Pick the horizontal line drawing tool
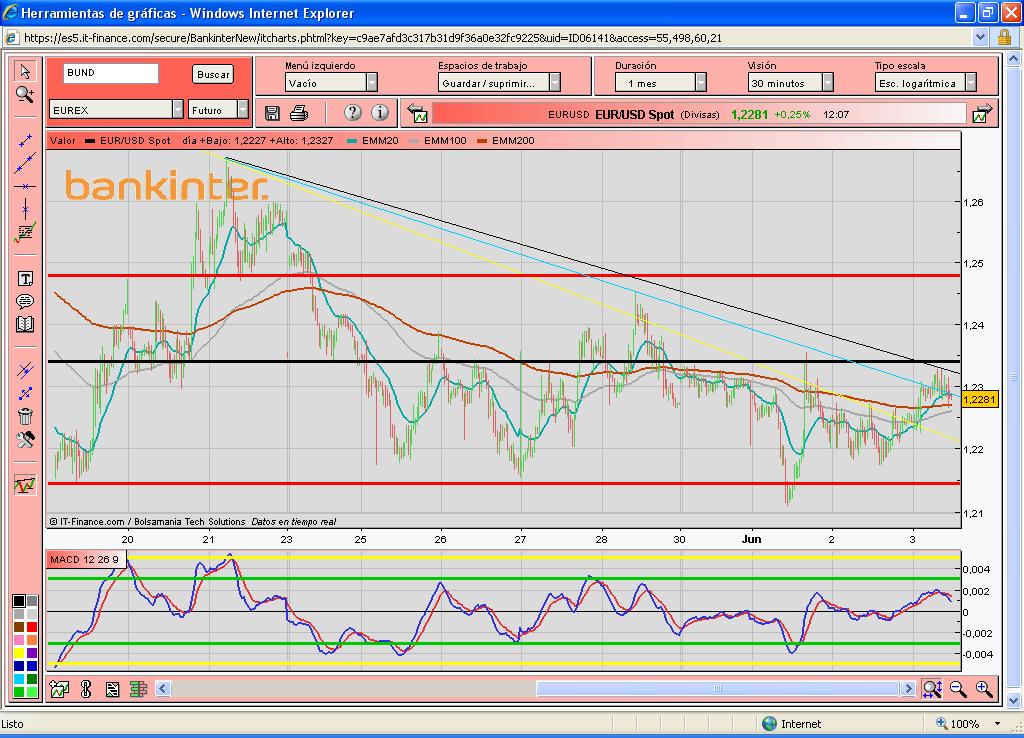Screen dimensions: 1024x738 [x=25, y=187]
